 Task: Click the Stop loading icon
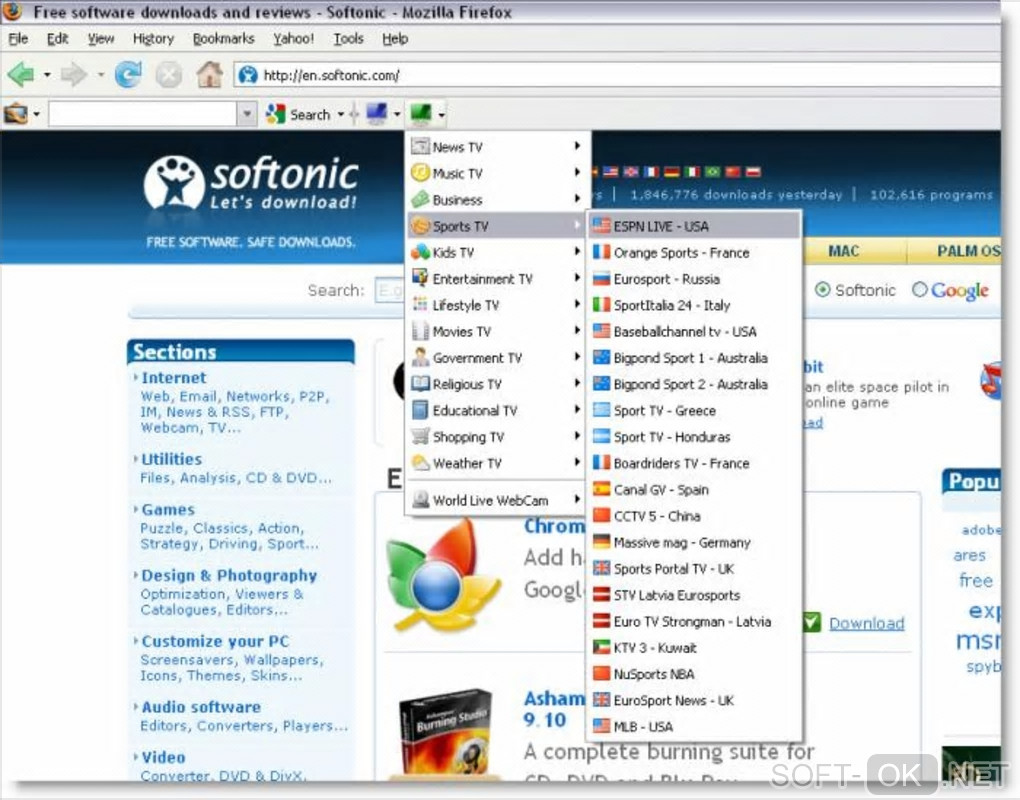pos(168,75)
